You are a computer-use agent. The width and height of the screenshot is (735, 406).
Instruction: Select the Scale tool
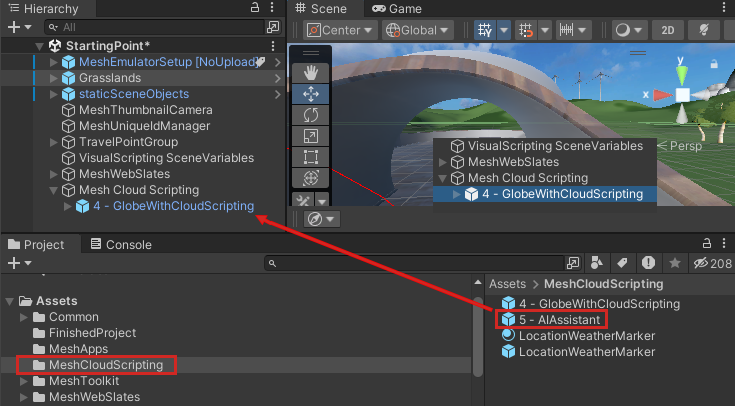[x=310, y=136]
